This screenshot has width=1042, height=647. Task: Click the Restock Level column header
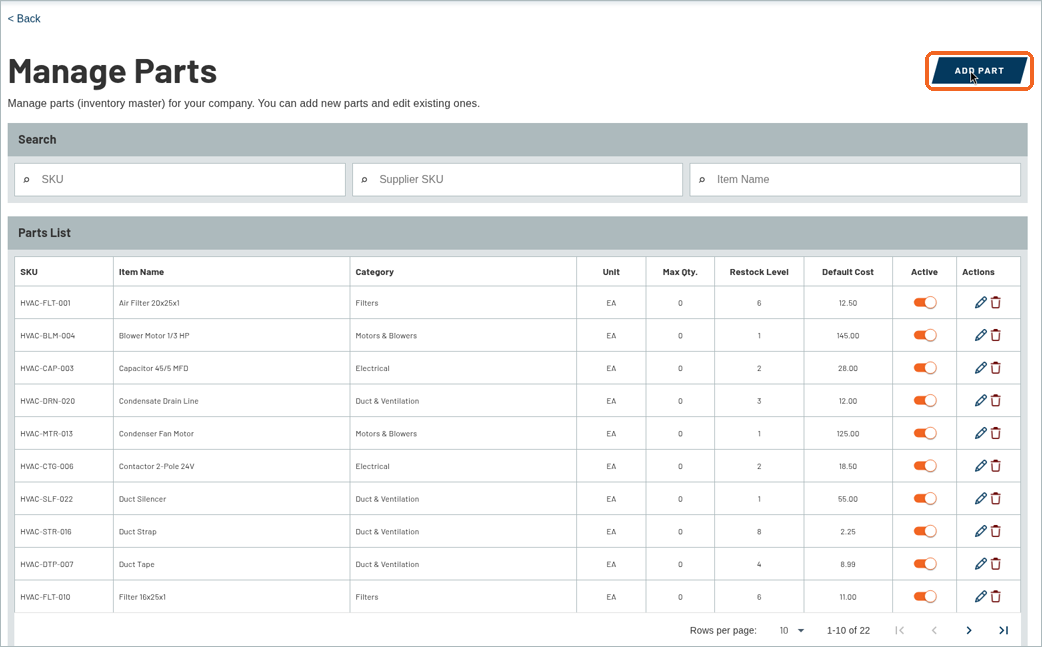coord(759,272)
